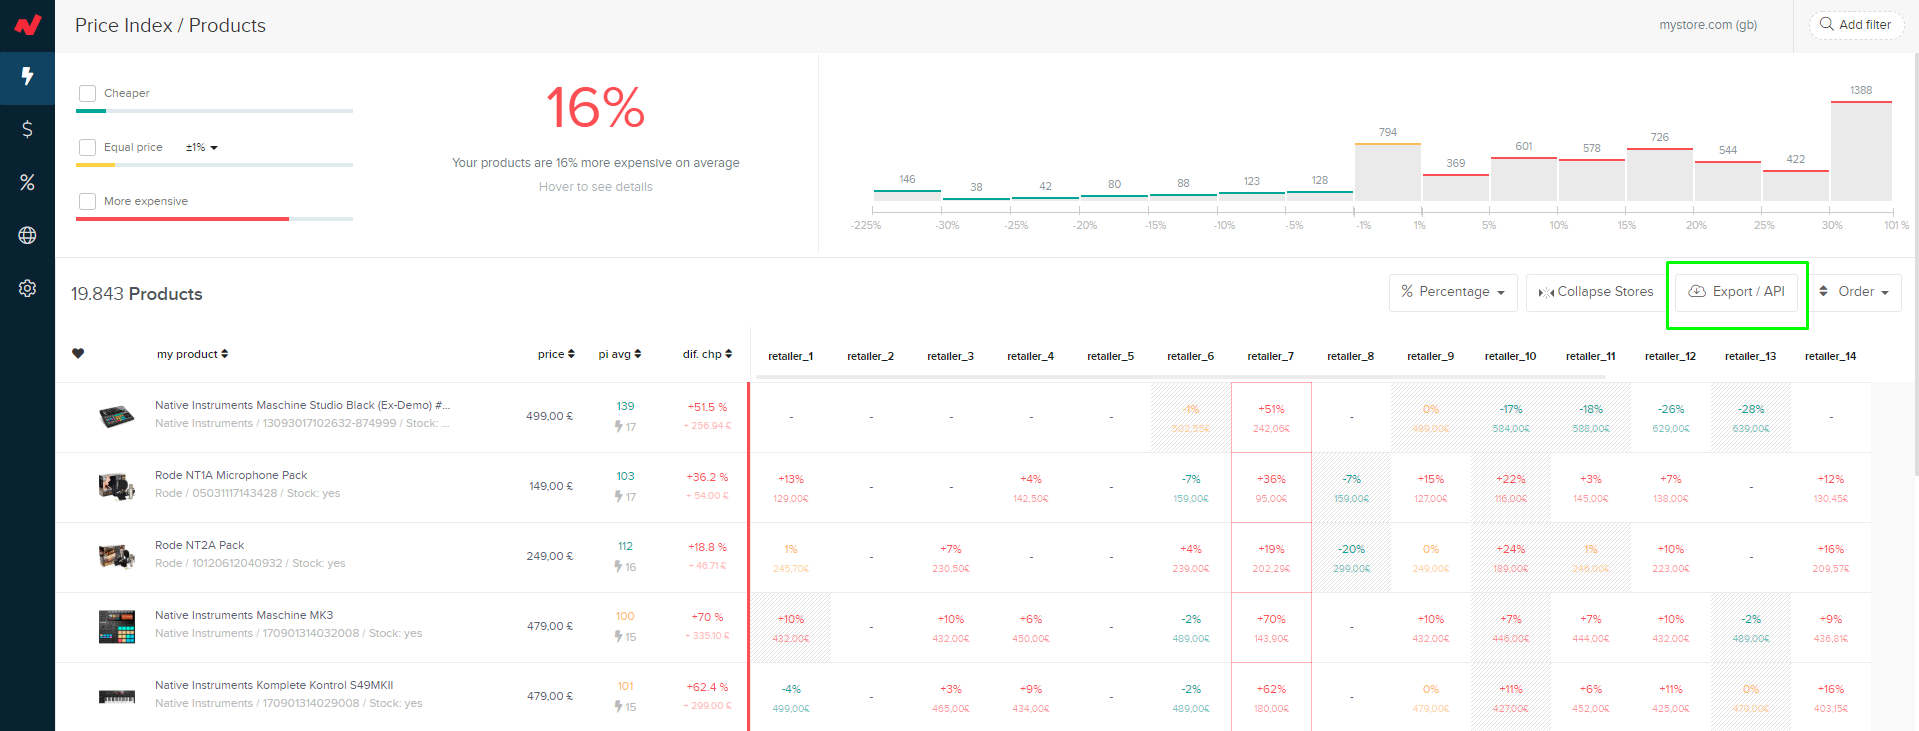Click the histogram bar labeled 794

pos(1388,172)
